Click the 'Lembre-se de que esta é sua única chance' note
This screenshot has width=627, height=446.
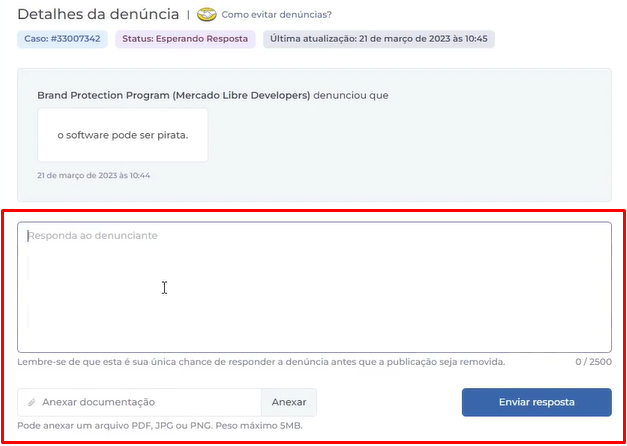coord(261,362)
